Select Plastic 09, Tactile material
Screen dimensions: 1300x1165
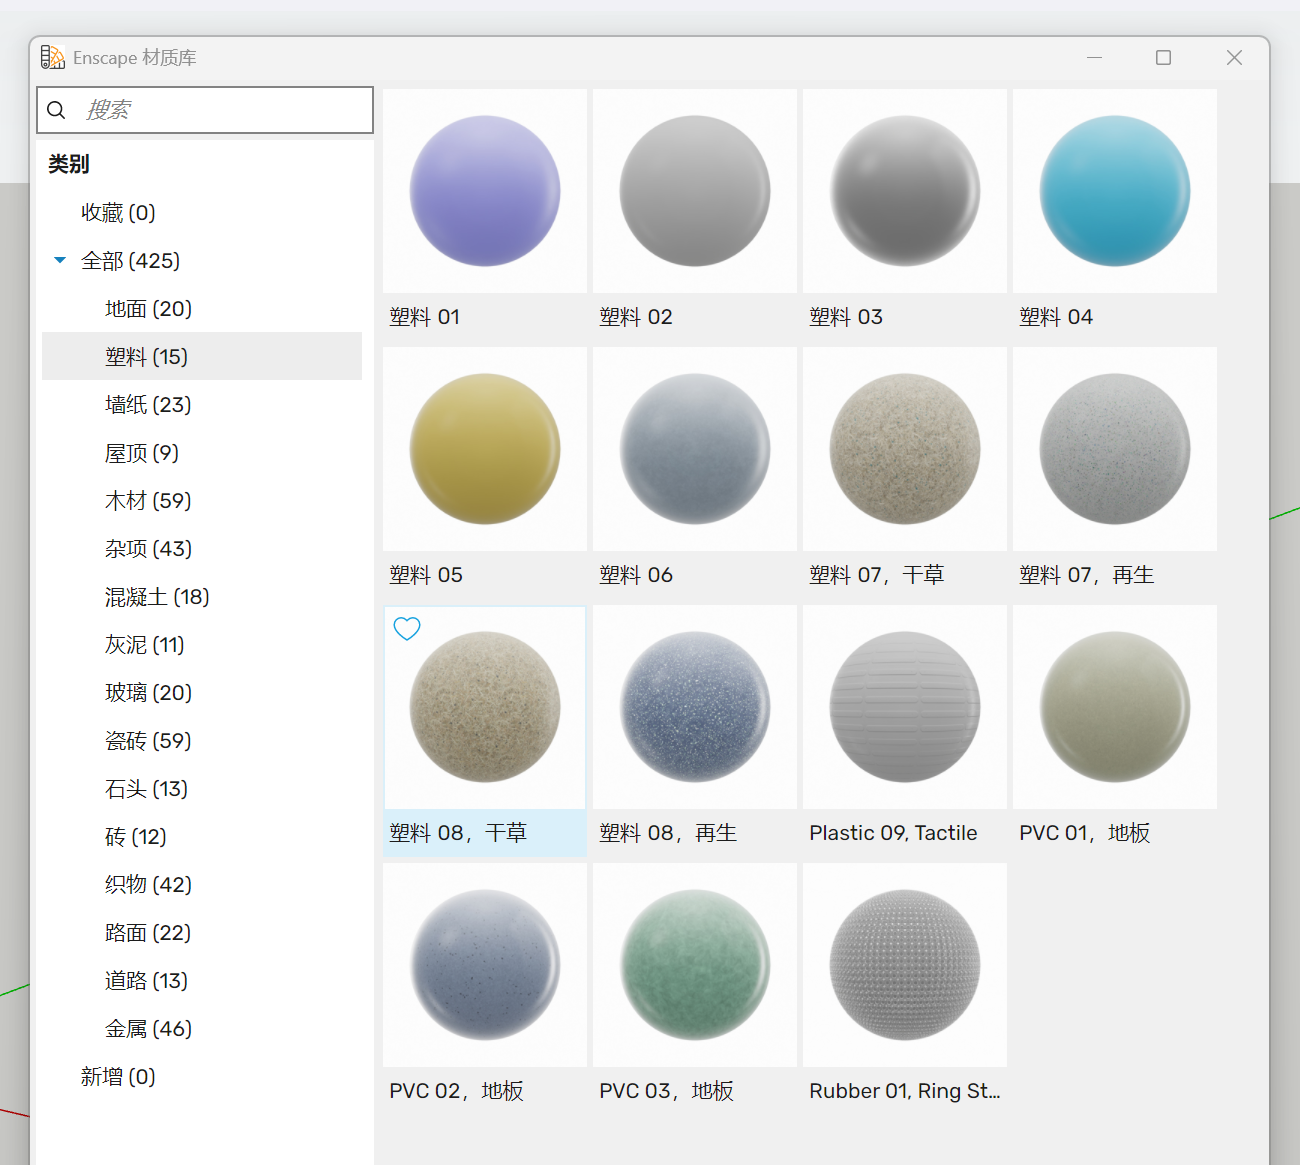coord(904,707)
